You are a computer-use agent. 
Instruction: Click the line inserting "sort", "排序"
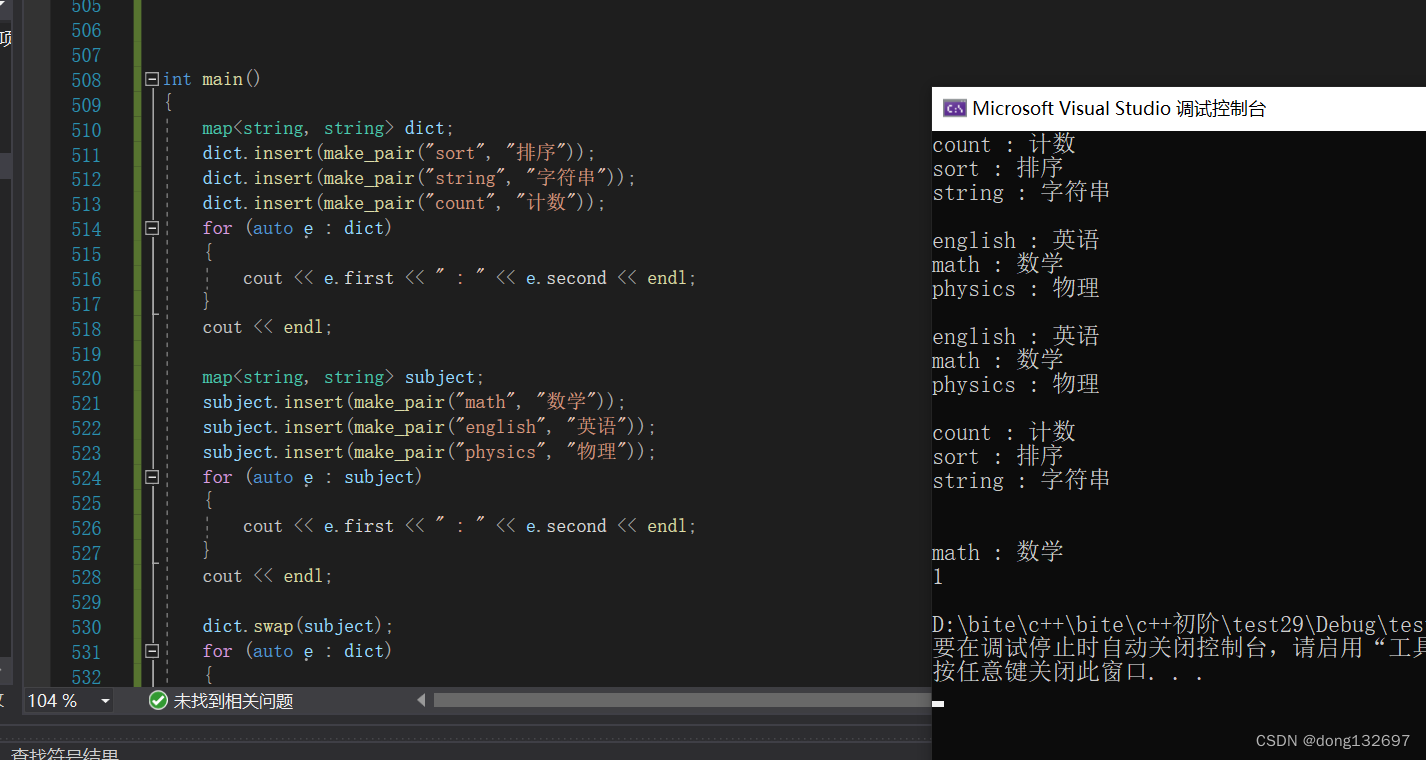399,154
